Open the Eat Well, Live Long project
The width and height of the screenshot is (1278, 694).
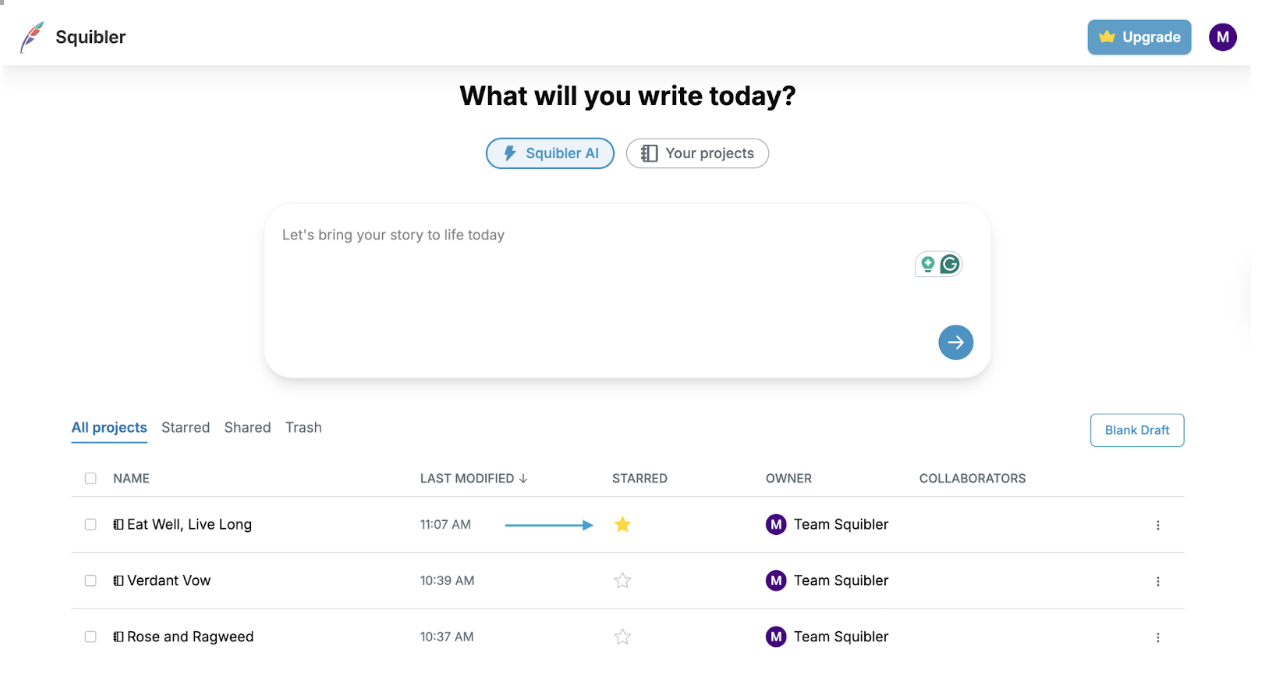pos(189,524)
